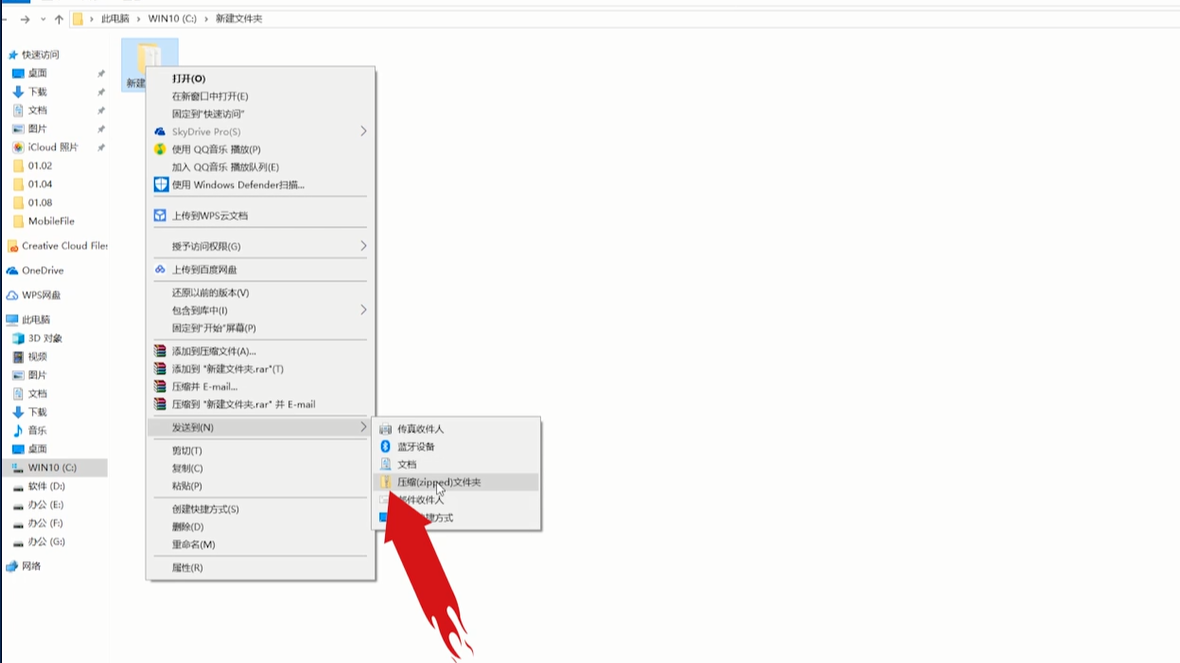Viewport: 1180px width, 663px height.
Task: Click the WinRAR icon beside 压缩并 E-mail
Action: [160, 386]
